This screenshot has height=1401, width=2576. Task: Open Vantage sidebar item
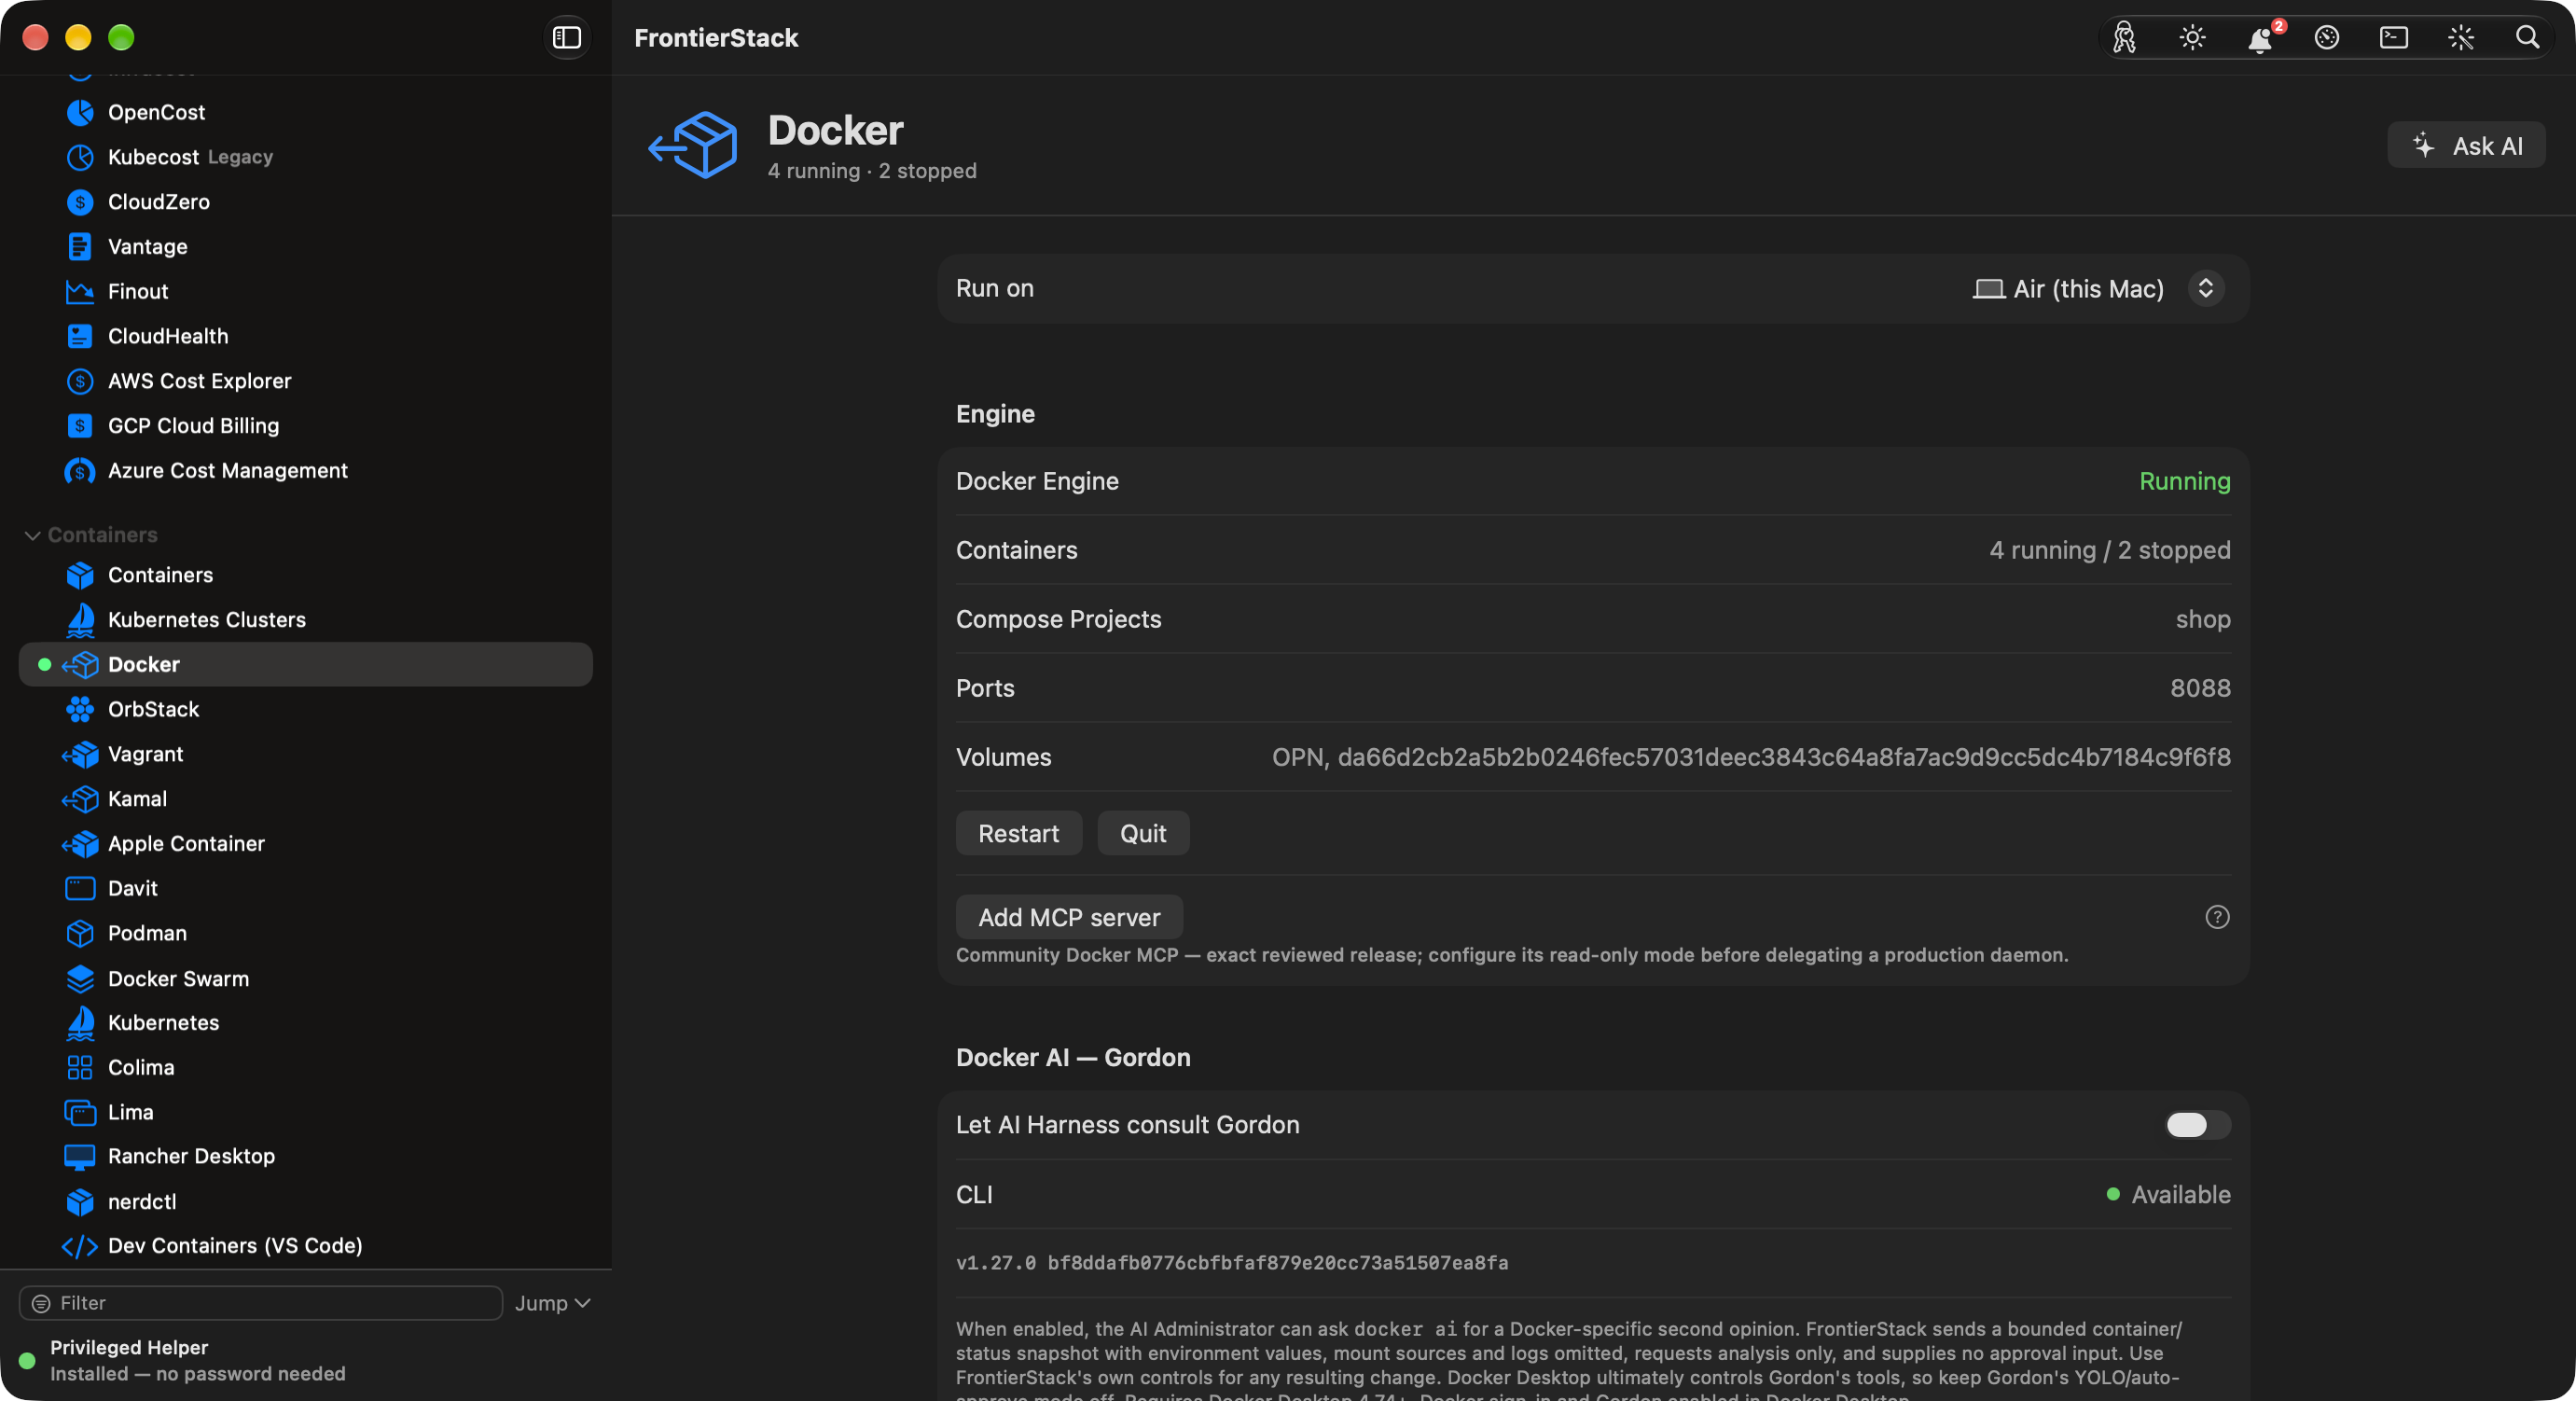click(306, 247)
